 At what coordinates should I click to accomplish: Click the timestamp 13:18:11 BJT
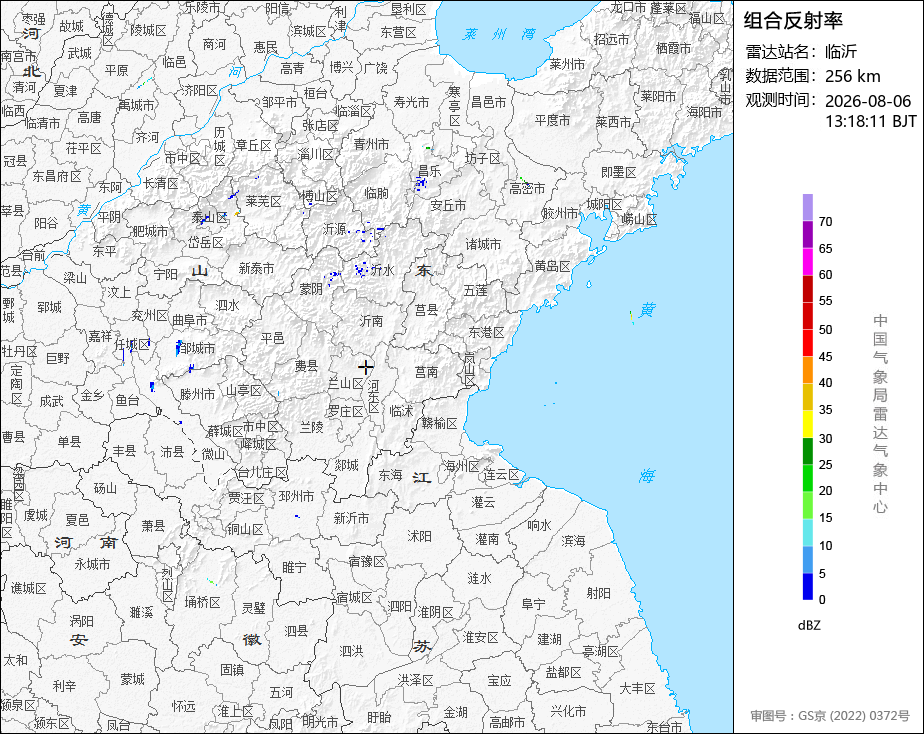pyautogui.click(x=871, y=121)
